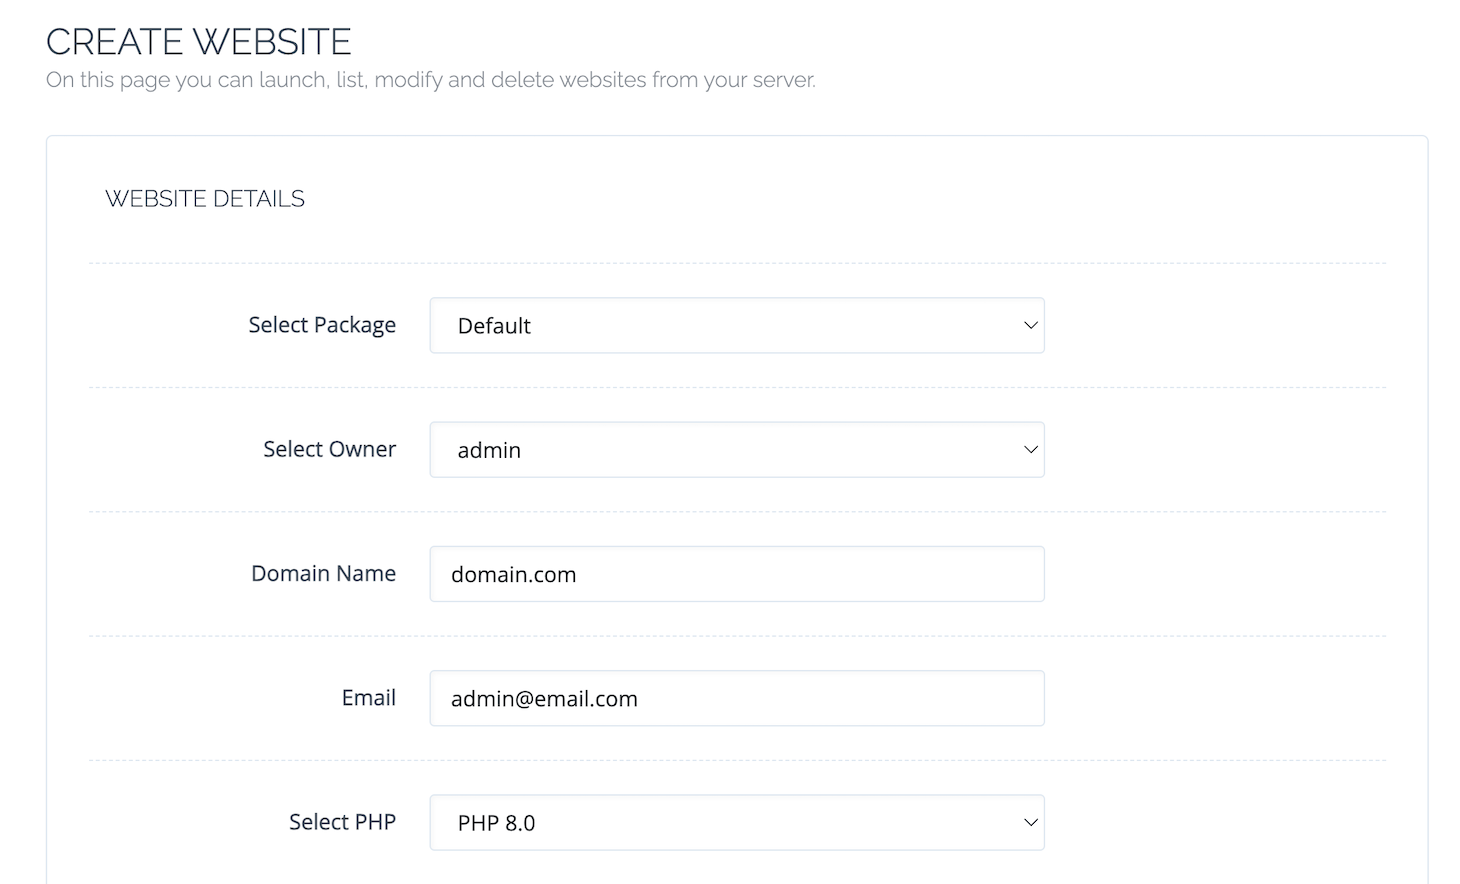Click the Email field label
The height and width of the screenshot is (884, 1460).
[368, 698]
